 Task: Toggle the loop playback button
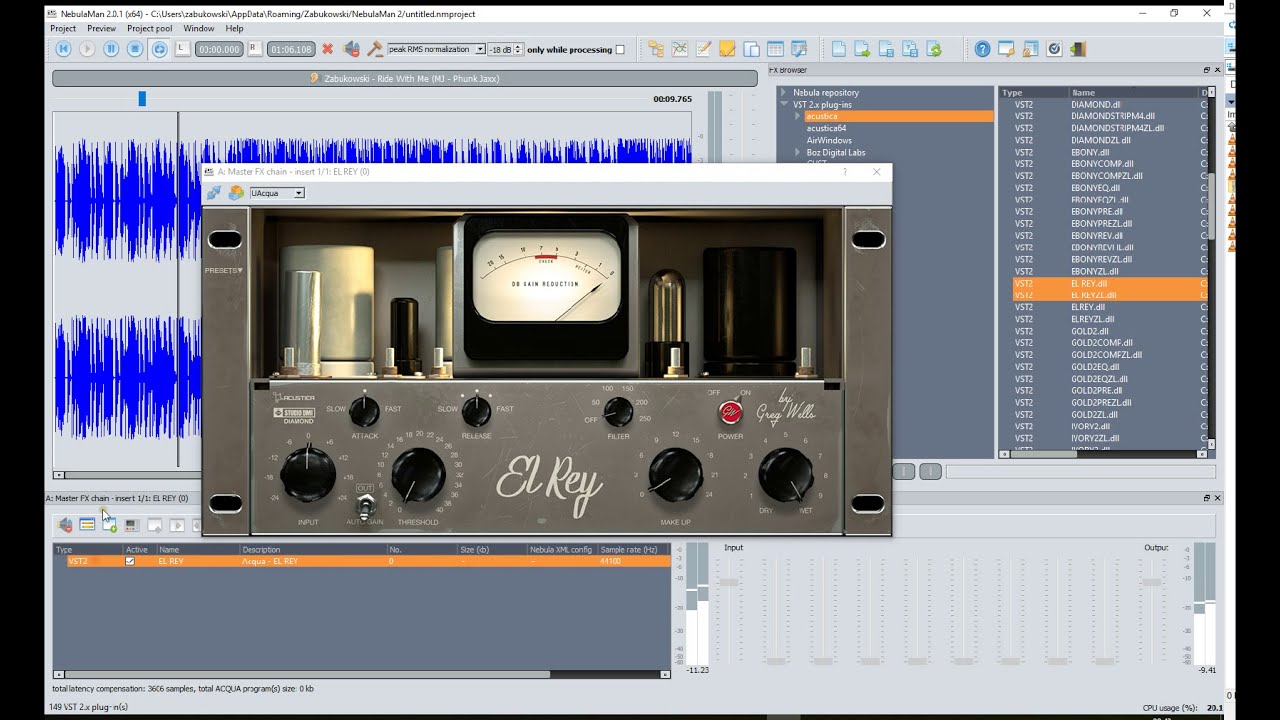[x=159, y=49]
